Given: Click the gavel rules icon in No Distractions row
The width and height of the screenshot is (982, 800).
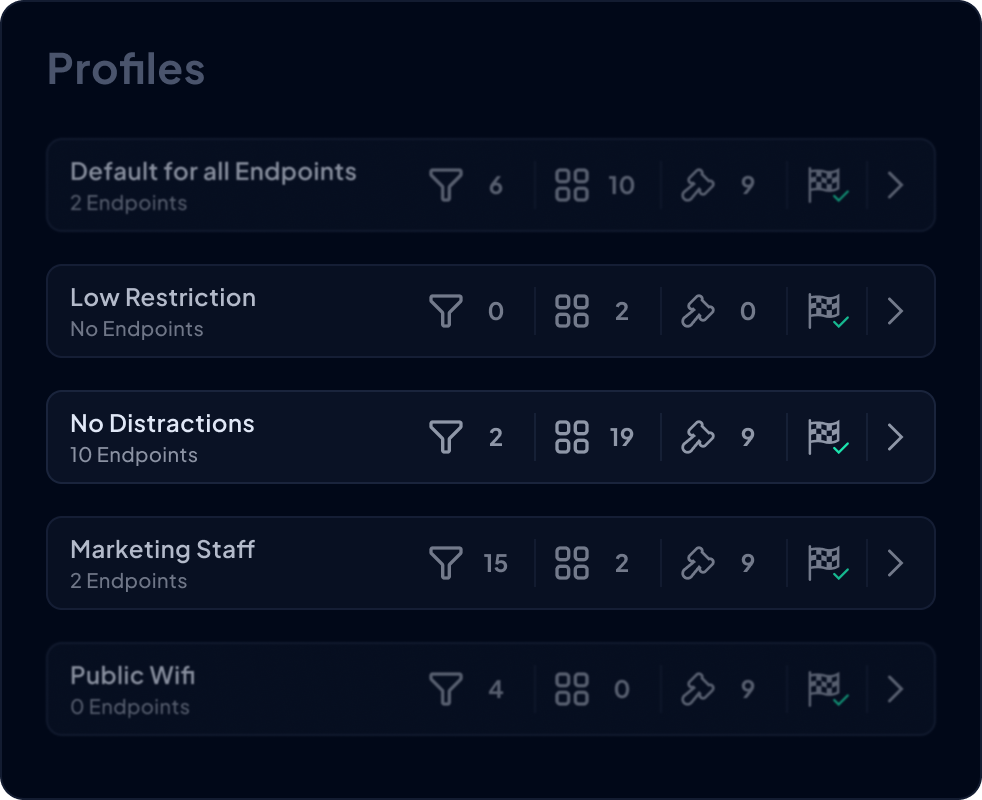Looking at the screenshot, I should (698, 437).
